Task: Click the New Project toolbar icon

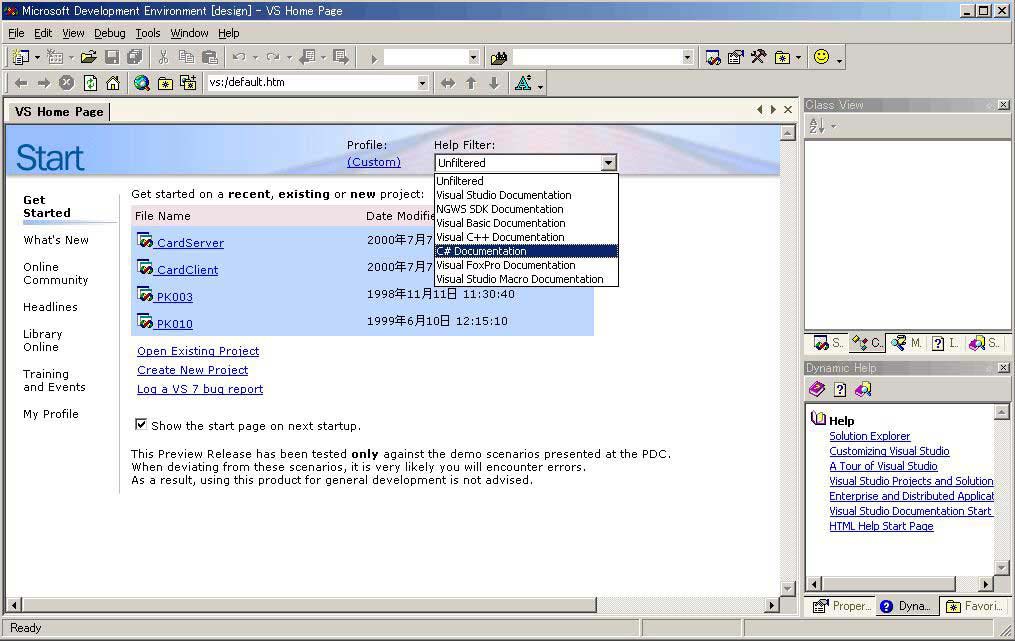Action: point(21,57)
